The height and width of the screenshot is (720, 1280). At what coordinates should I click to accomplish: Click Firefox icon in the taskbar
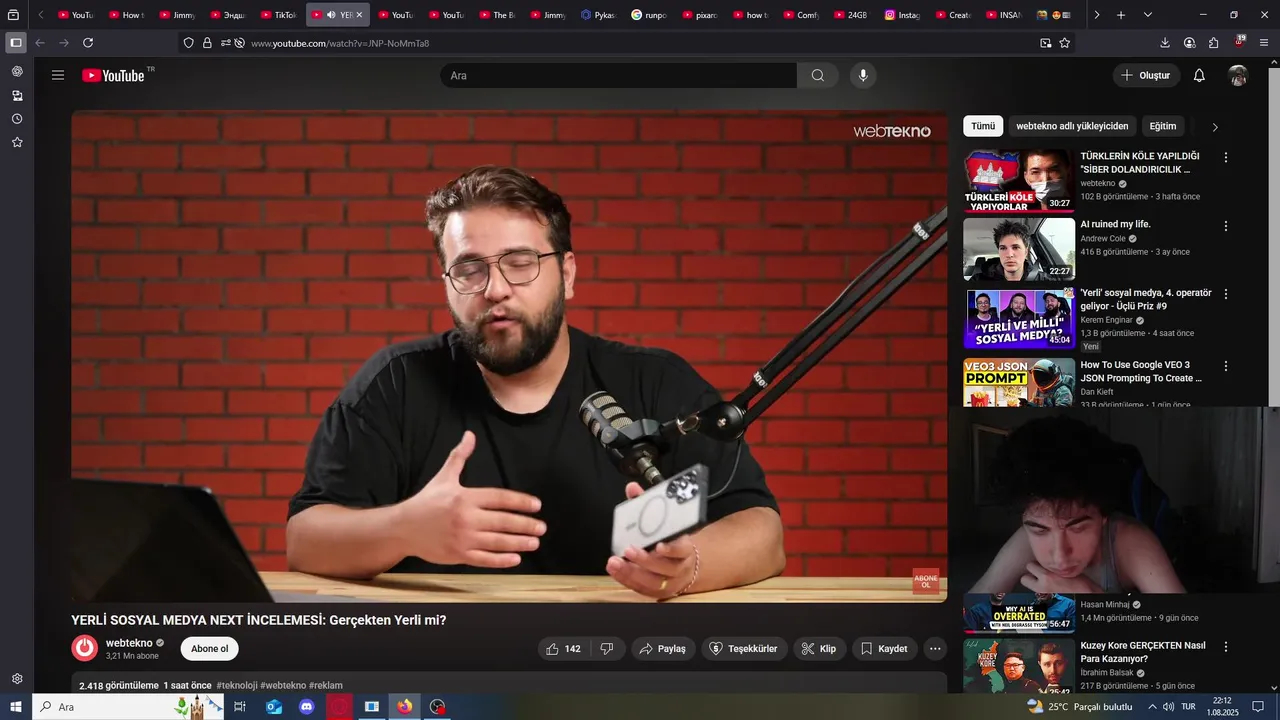(404, 706)
